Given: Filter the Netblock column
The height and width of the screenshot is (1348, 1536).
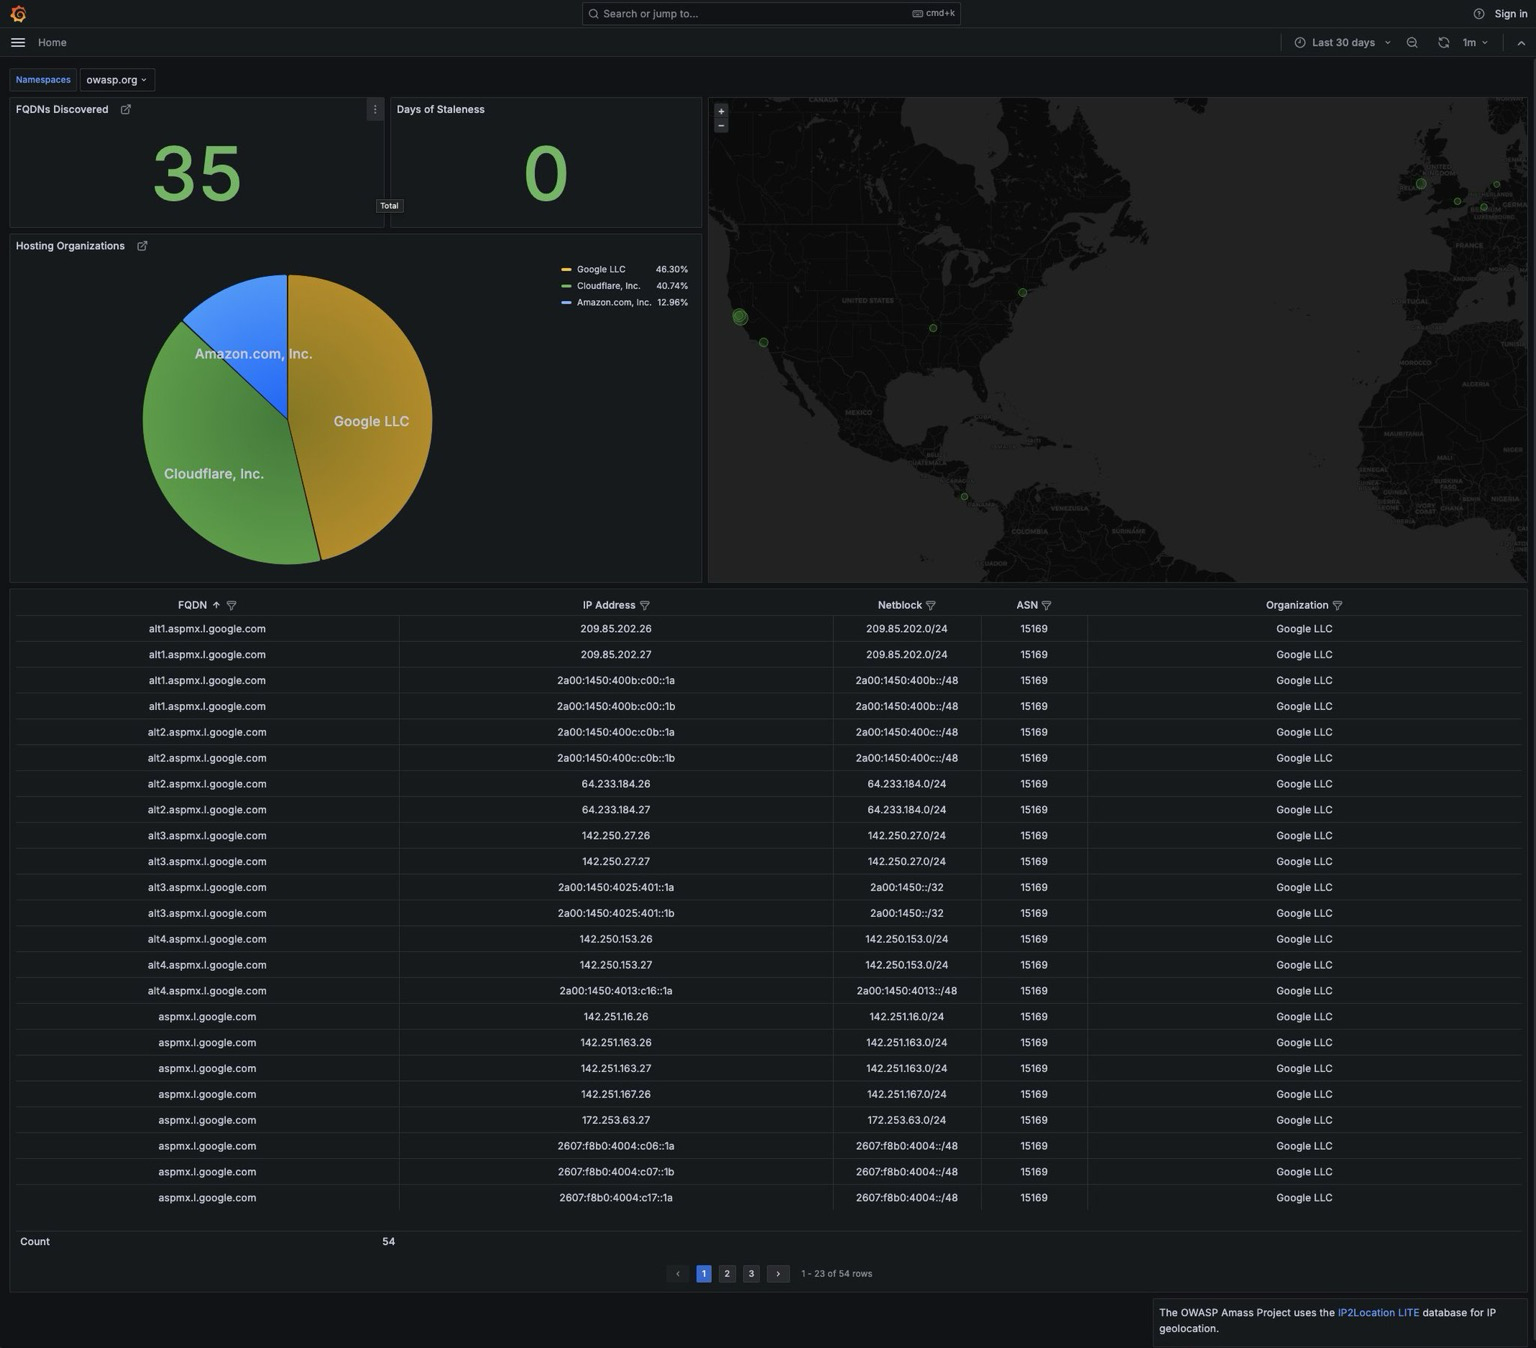Looking at the screenshot, I should tap(931, 605).
